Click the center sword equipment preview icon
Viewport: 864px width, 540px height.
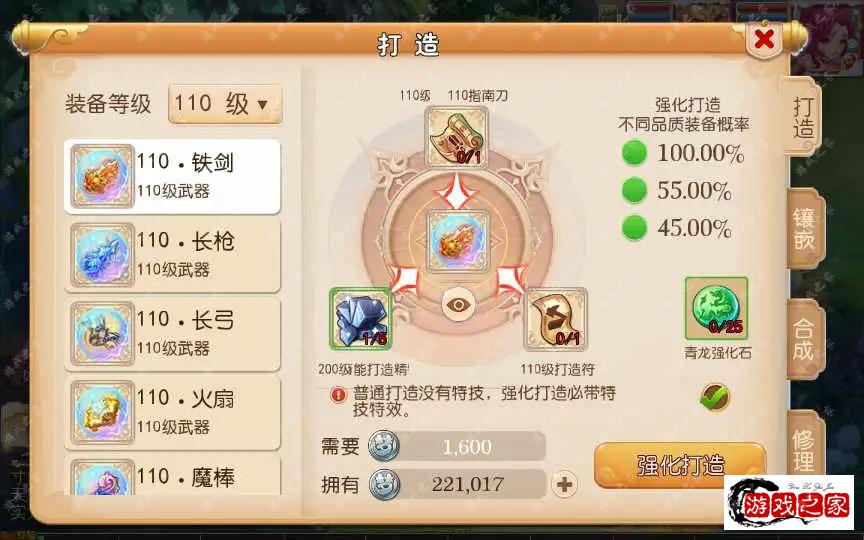pyautogui.click(x=457, y=241)
